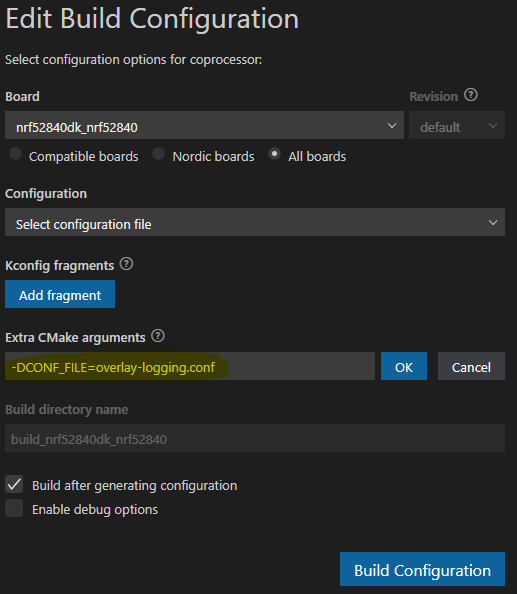
Task: Toggle Build after generating configuration checkbox
Action: (x=14, y=485)
